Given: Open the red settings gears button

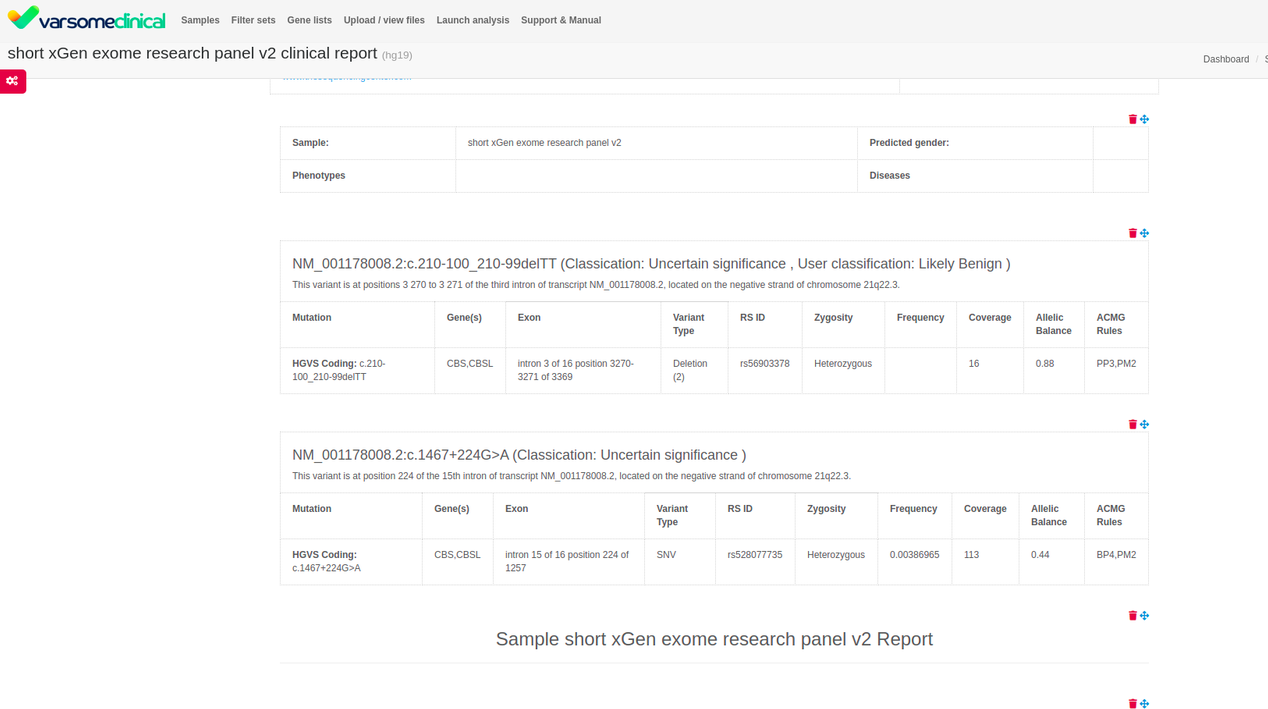Looking at the screenshot, I should [x=12, y=81].
